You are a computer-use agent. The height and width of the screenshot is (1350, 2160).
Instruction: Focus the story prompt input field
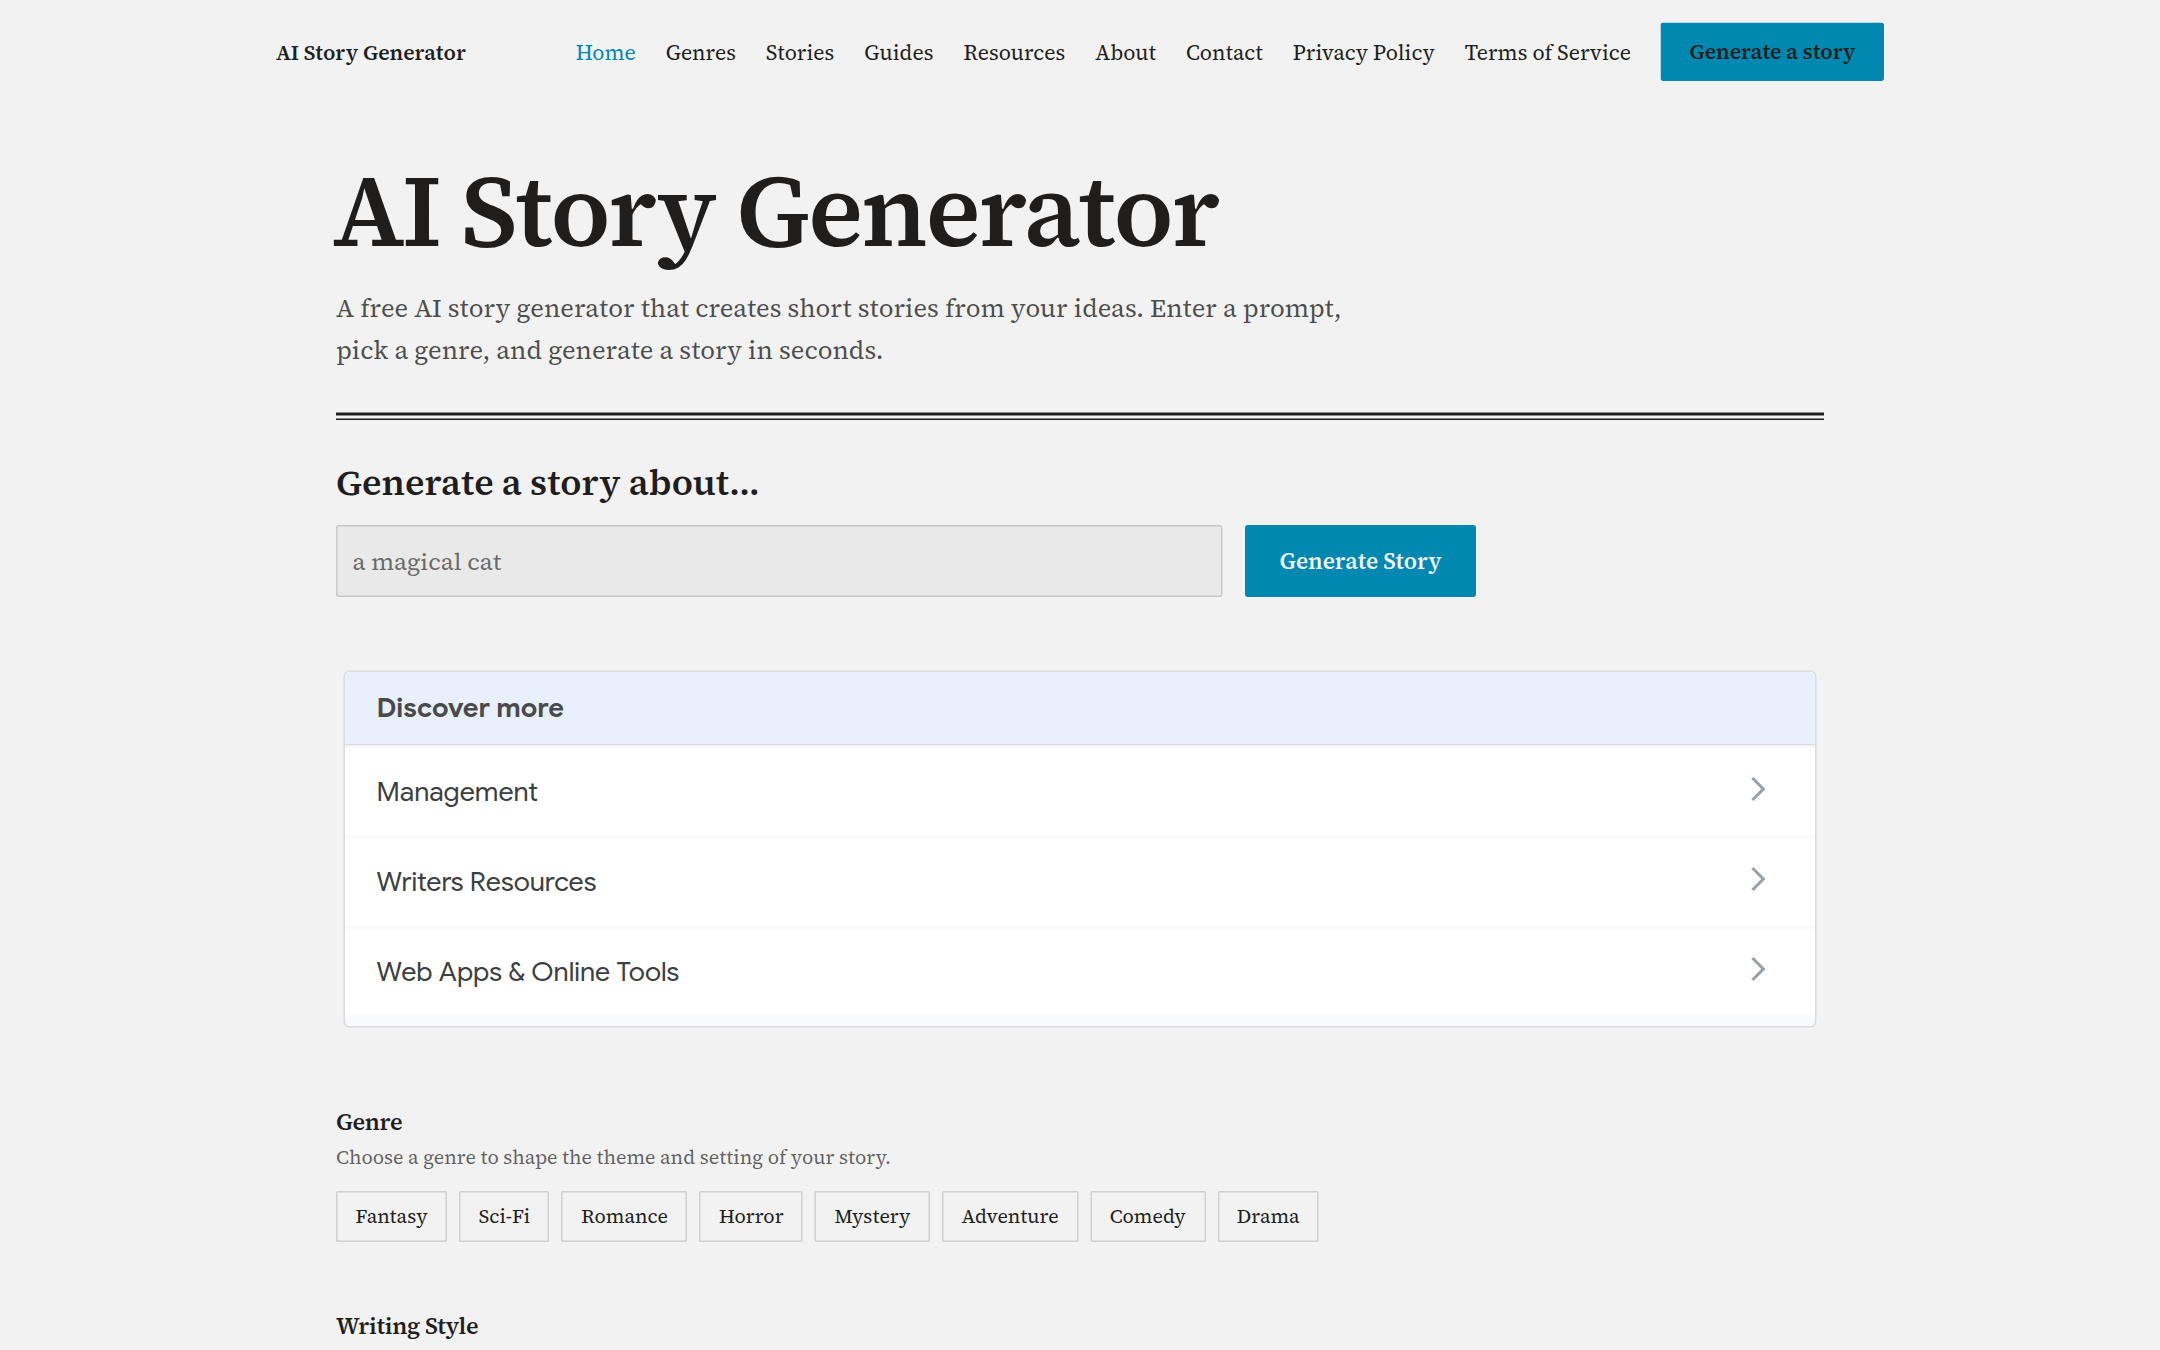click(x=778, y=561)
